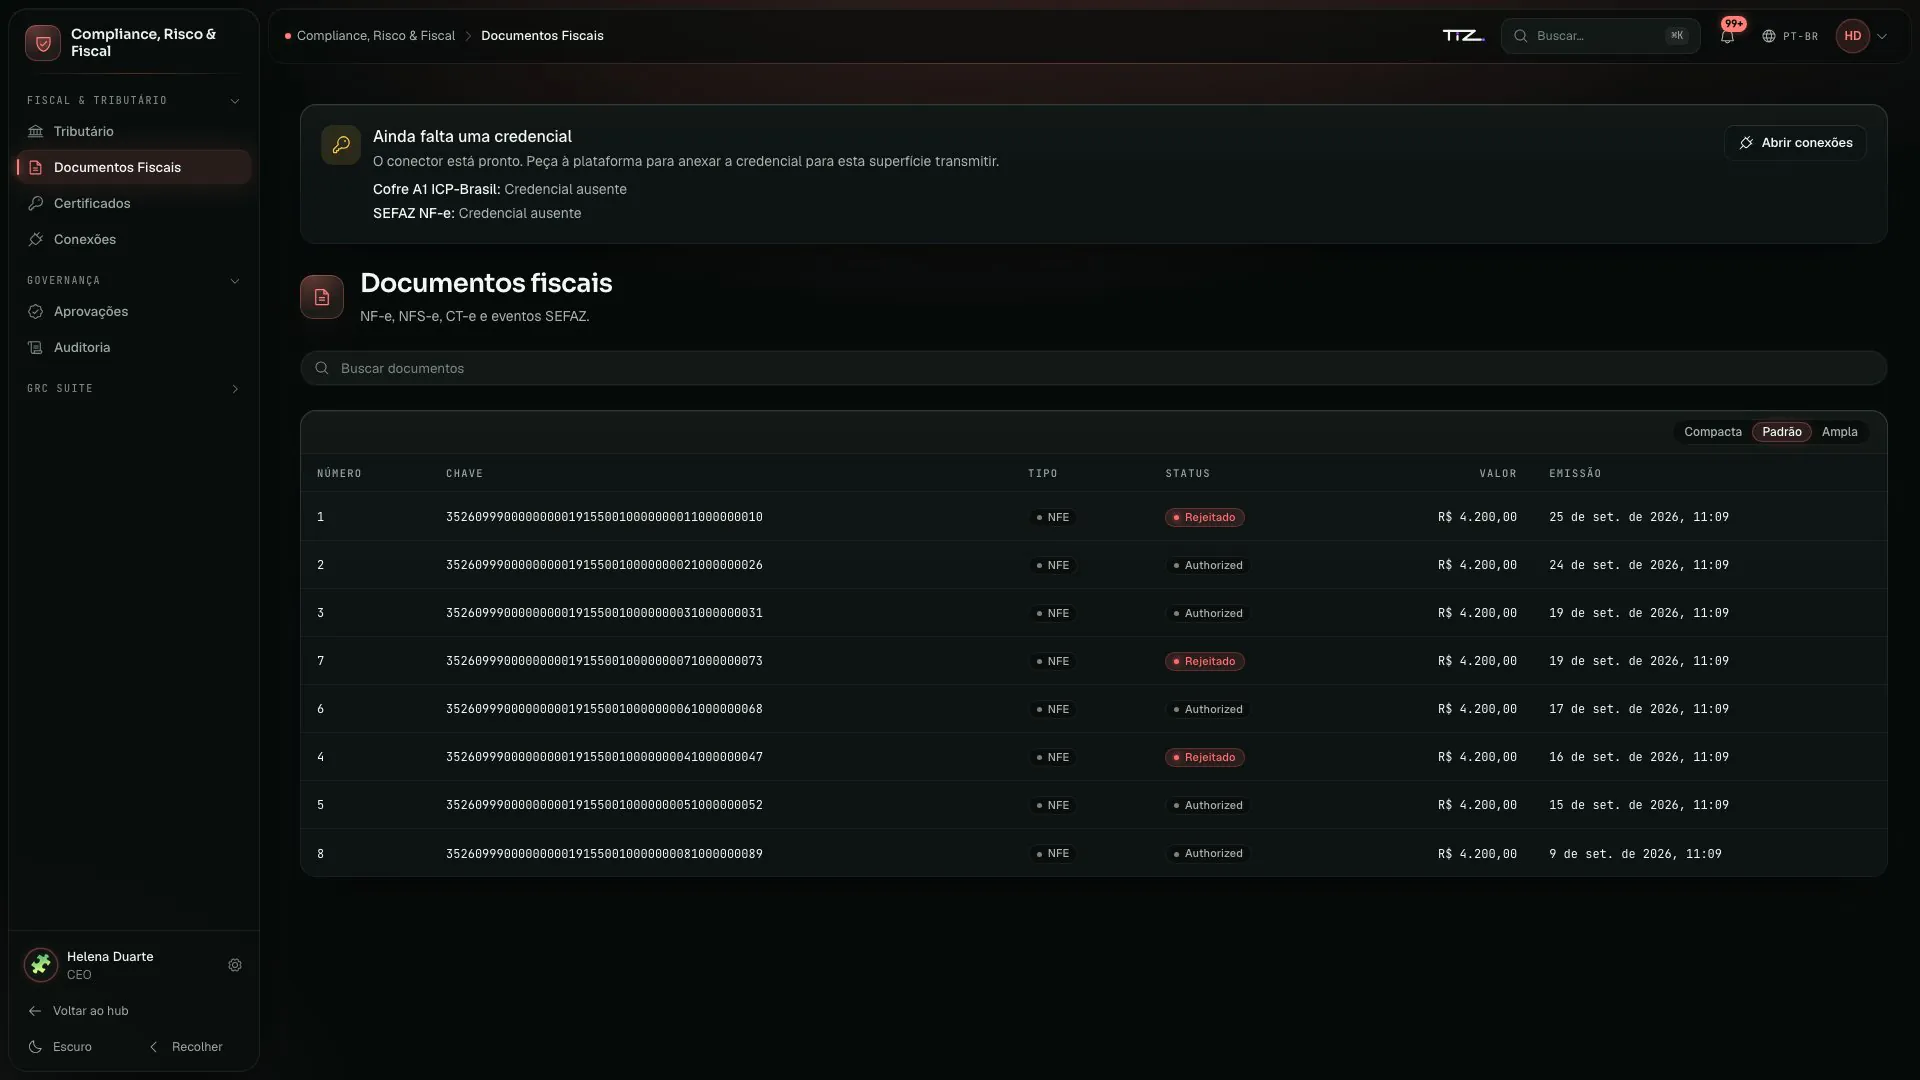Screen dimensions: 1920x1080
Task: Go to Compliance, Risco & Fiscal breadcrumb
Action: point(376,36)
